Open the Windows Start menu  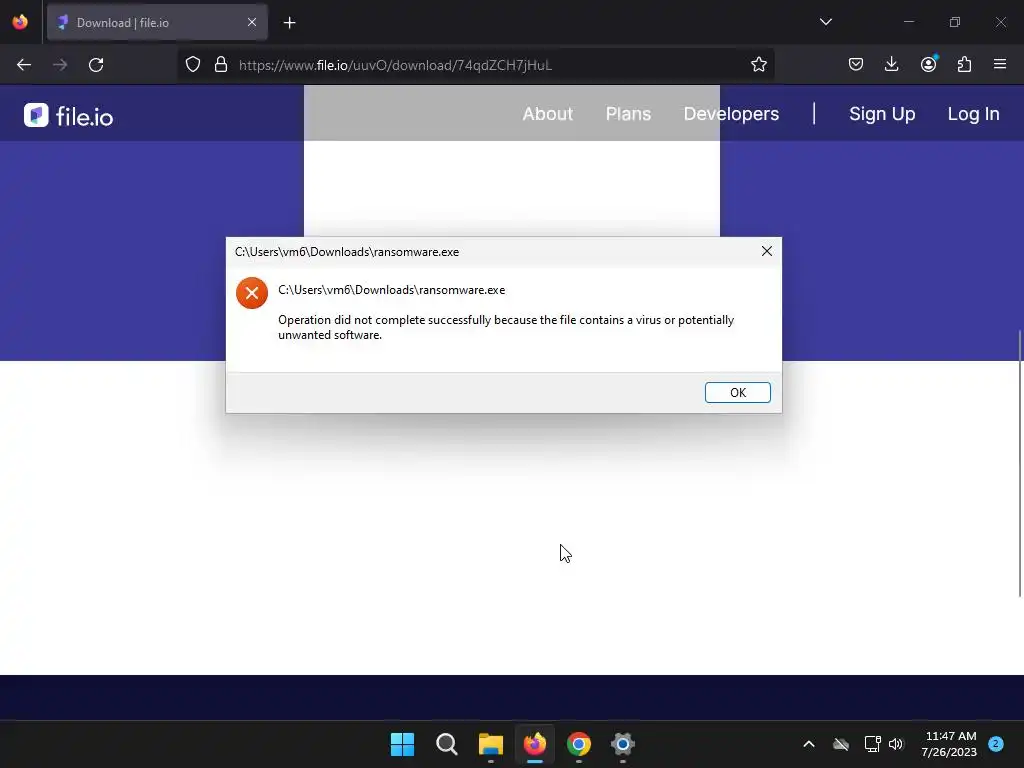coord(402,744)
